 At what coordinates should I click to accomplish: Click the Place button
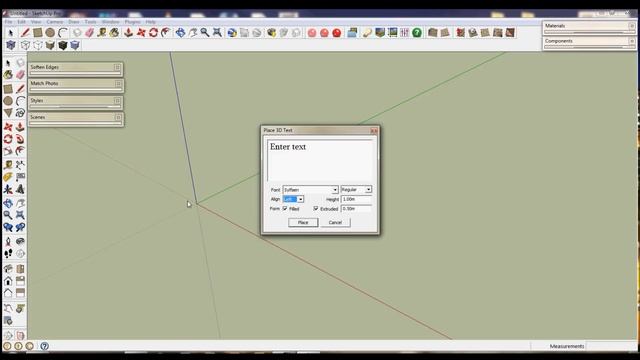point(303,222)
